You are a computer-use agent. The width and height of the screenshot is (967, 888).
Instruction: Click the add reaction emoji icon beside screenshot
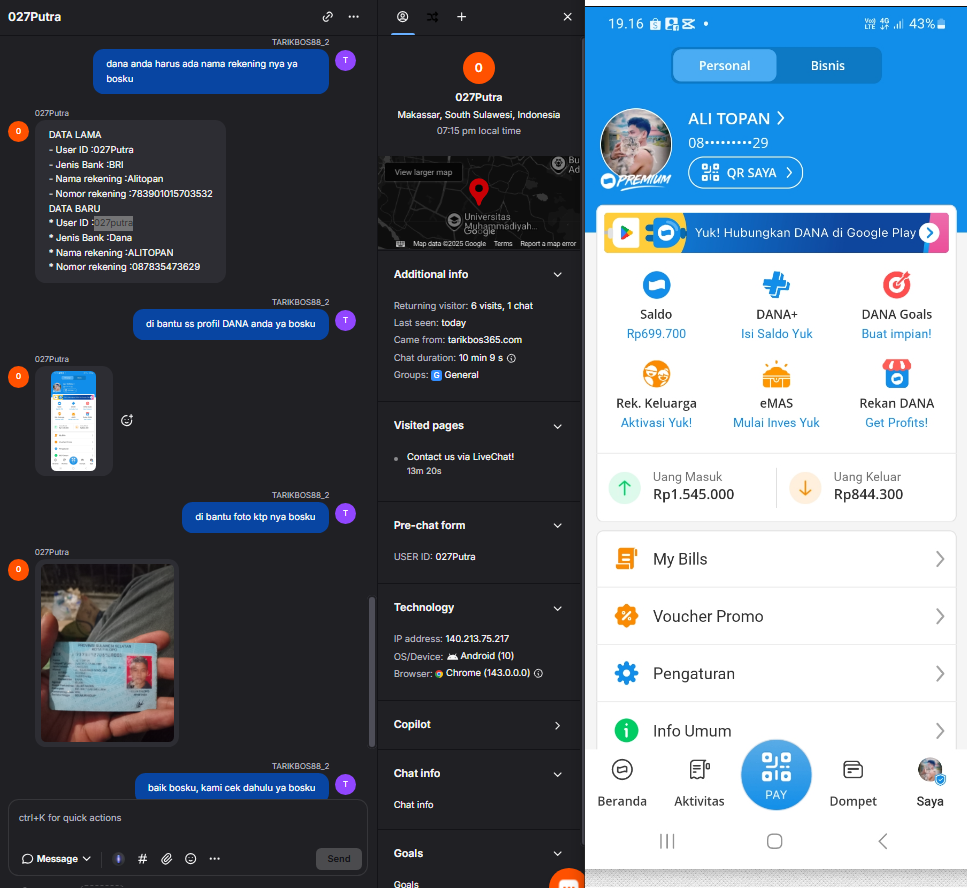(127, 421)
